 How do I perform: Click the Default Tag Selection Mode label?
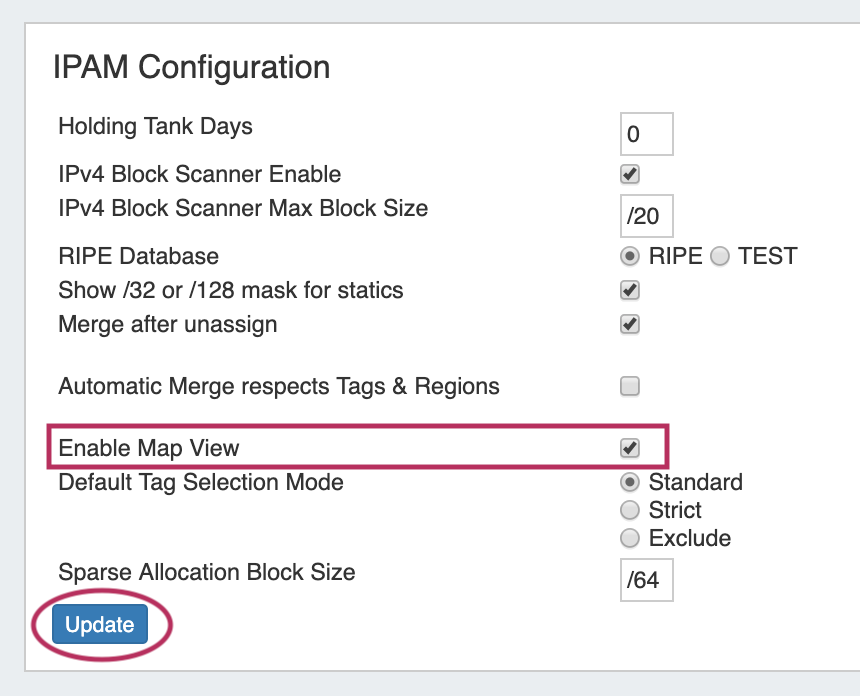coord(201,482)
